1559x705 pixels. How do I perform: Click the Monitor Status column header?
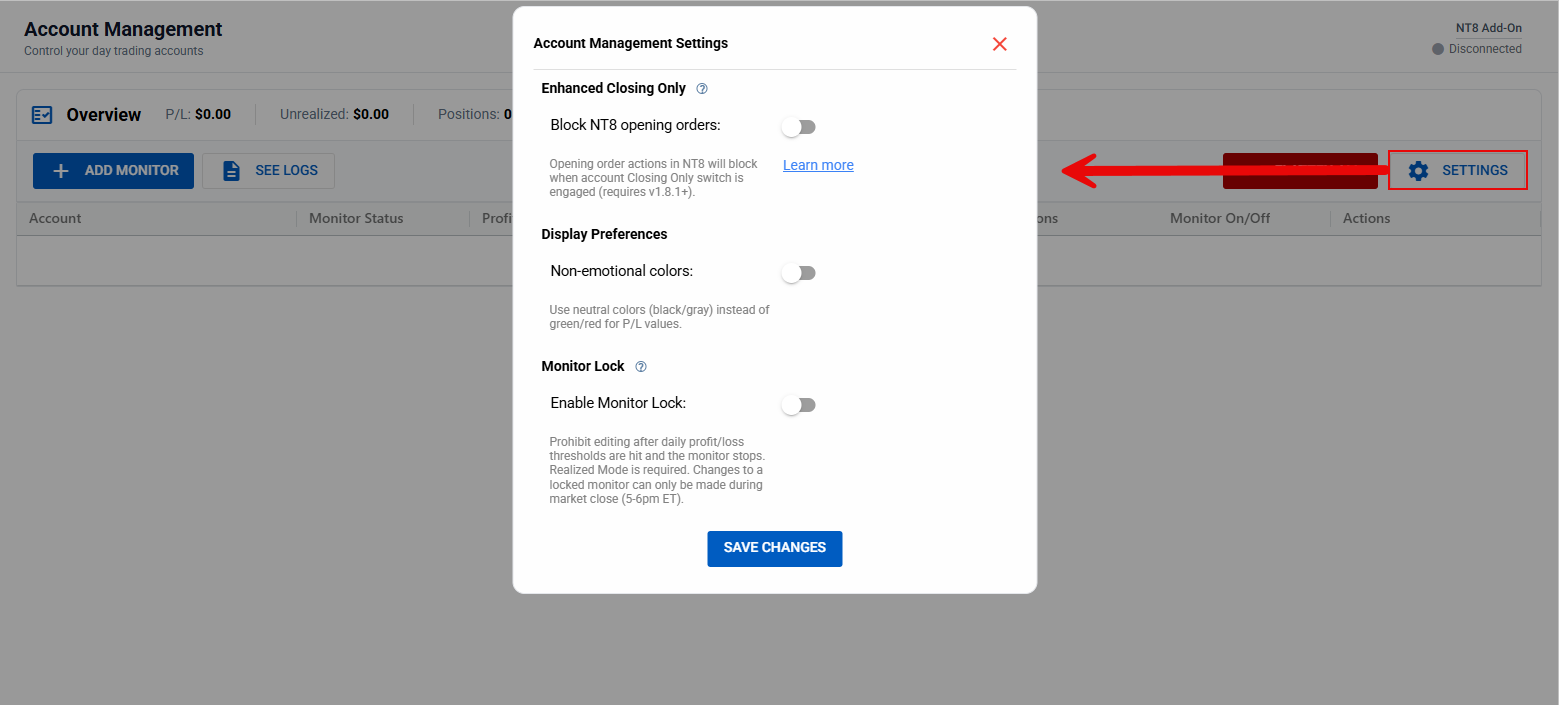(356, 218)
